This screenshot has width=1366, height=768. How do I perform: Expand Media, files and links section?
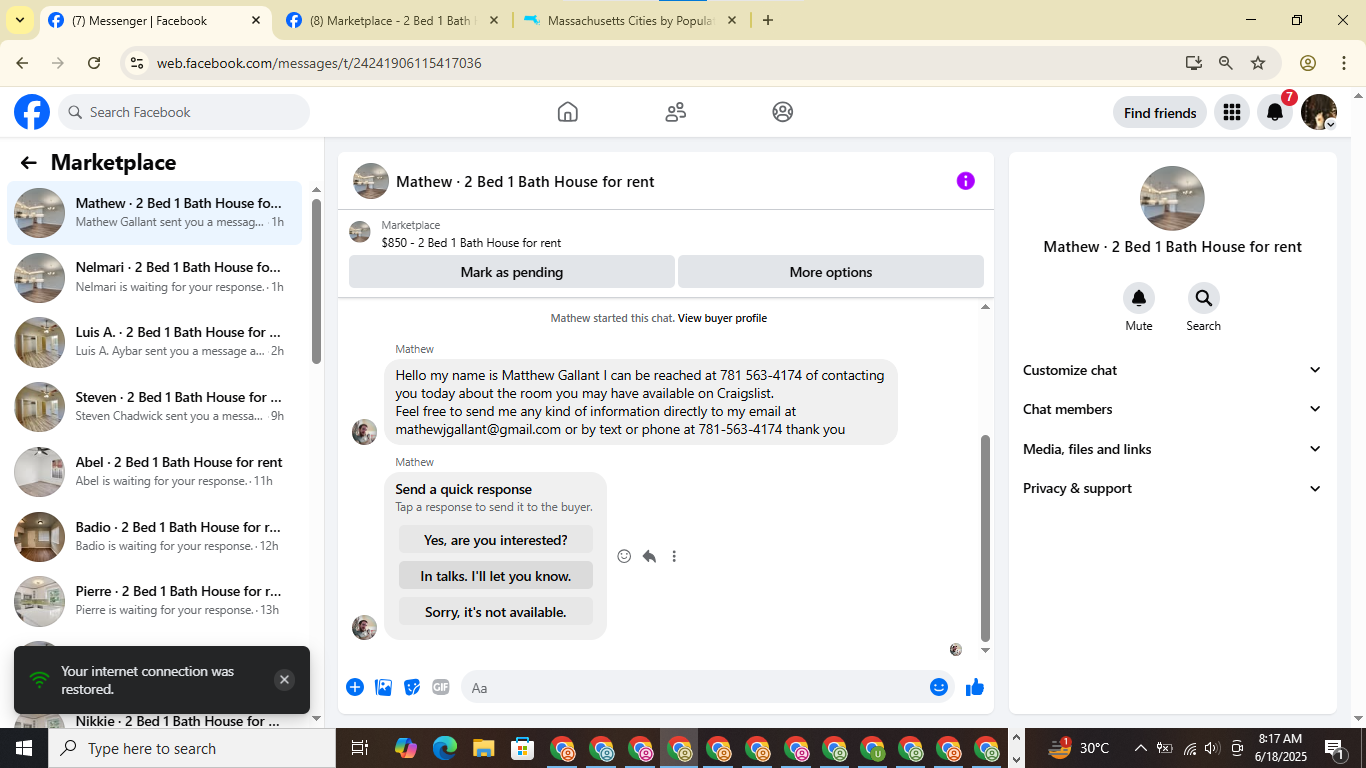pyautogui.click(x=1172, y=449)
